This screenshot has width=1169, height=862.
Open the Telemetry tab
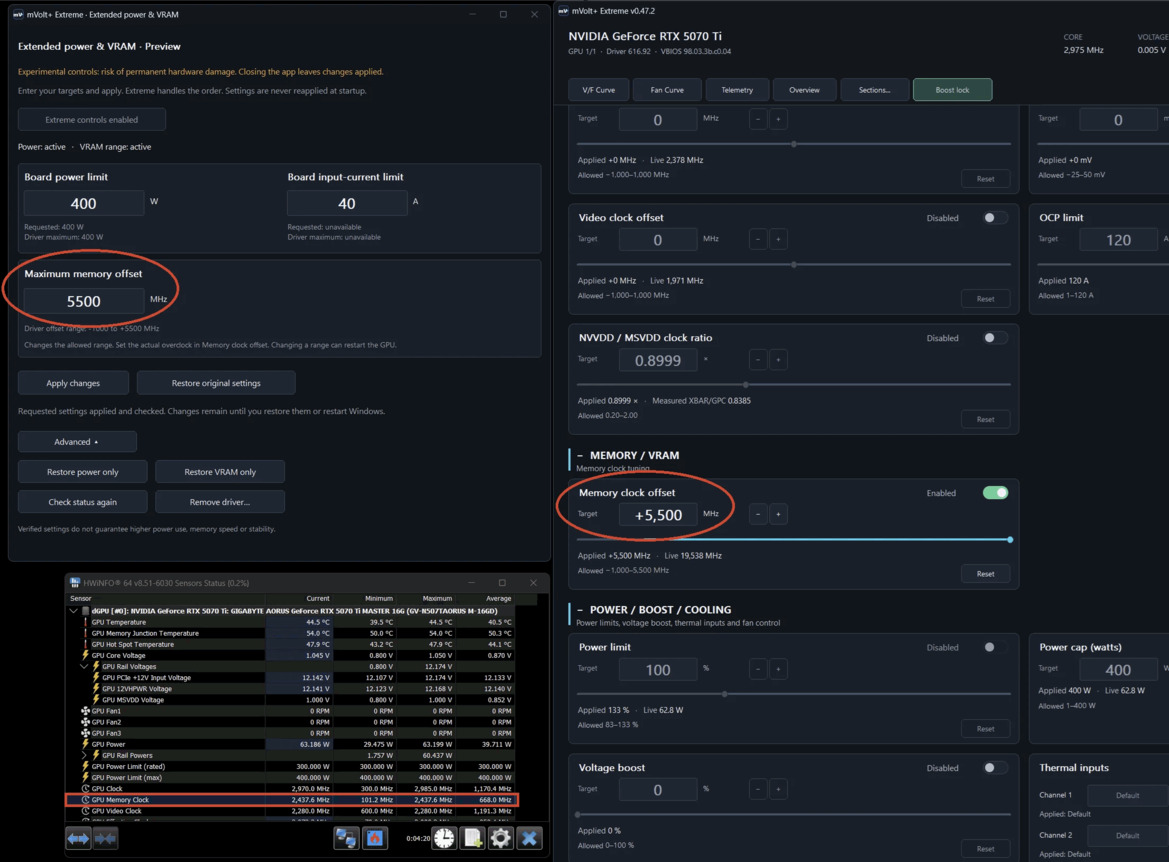737,89
